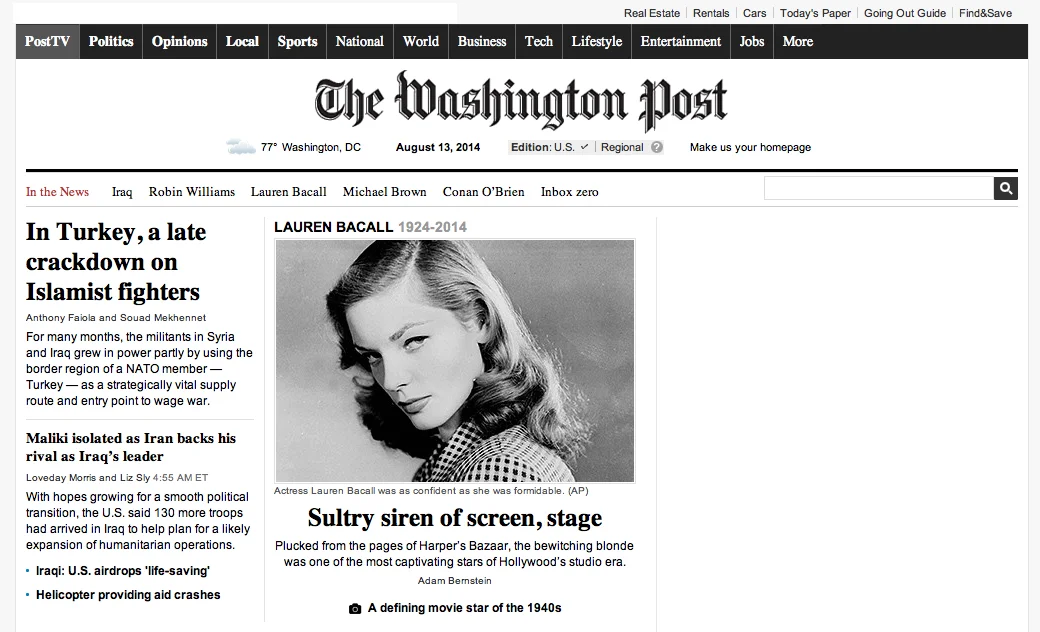Open the Turkey crackdown on Islamist fighters headline
This screenshot has width=1040, height=632.
[116, 262]
